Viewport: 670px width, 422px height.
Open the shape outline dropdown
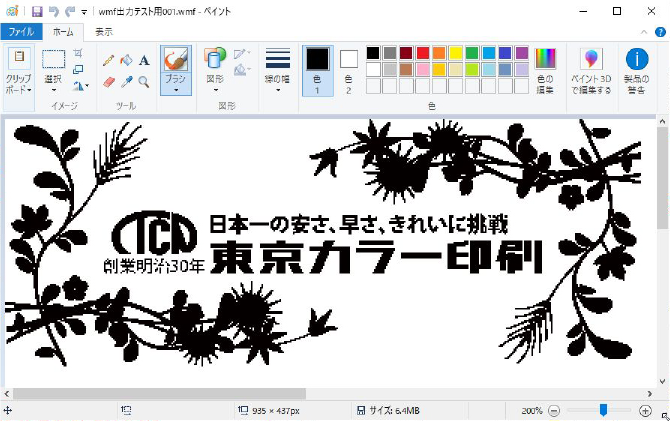click(242, 53)
